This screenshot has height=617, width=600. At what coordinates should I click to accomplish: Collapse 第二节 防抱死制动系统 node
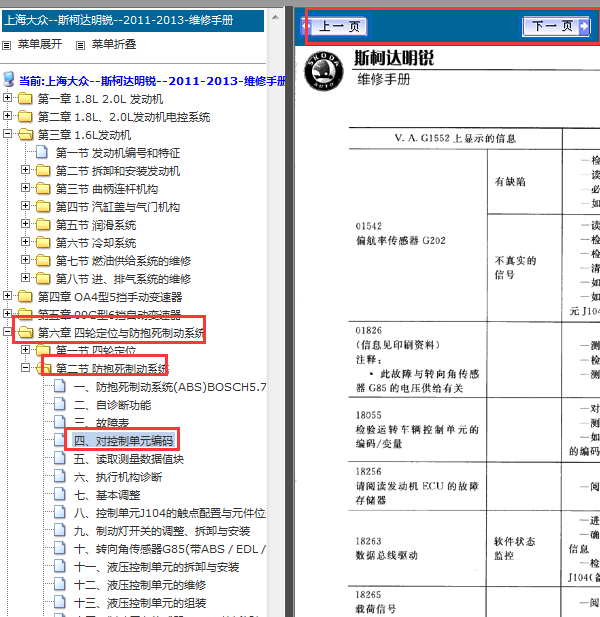[26, 368]
